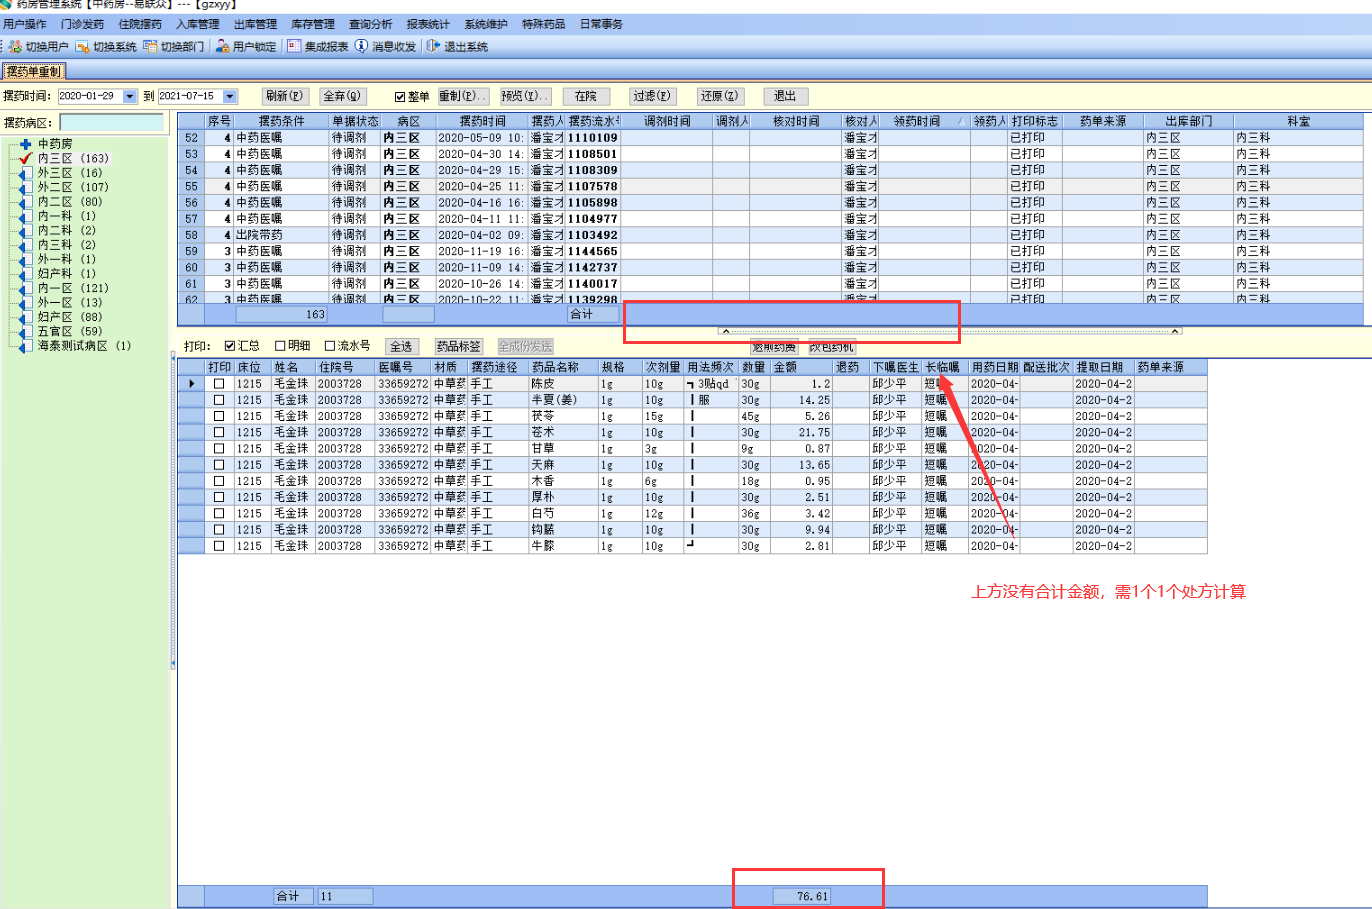Click the 用户锁定 user lock icon
Screen dimensions: 1372x909
[x=222, y=46]
